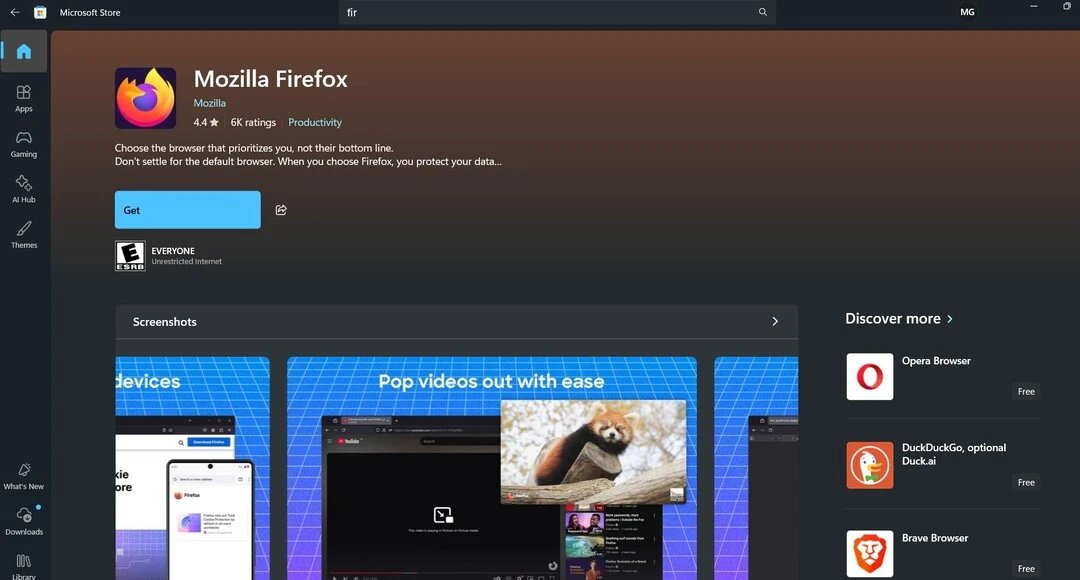Click the Firefox description text
This screenshot has width=1080, height=580.
coord(308,155)
